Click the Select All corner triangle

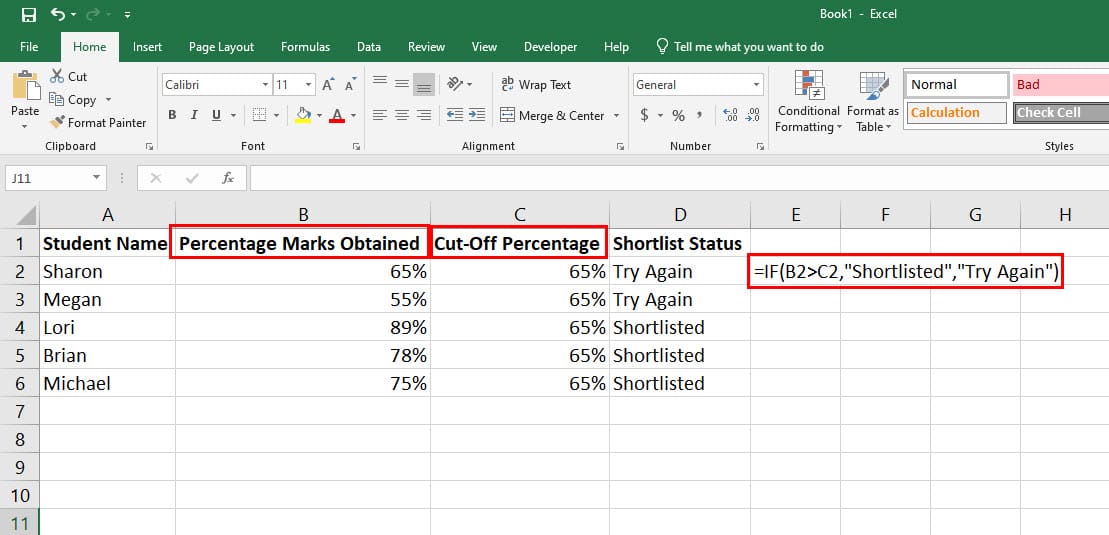pos(25,214)
